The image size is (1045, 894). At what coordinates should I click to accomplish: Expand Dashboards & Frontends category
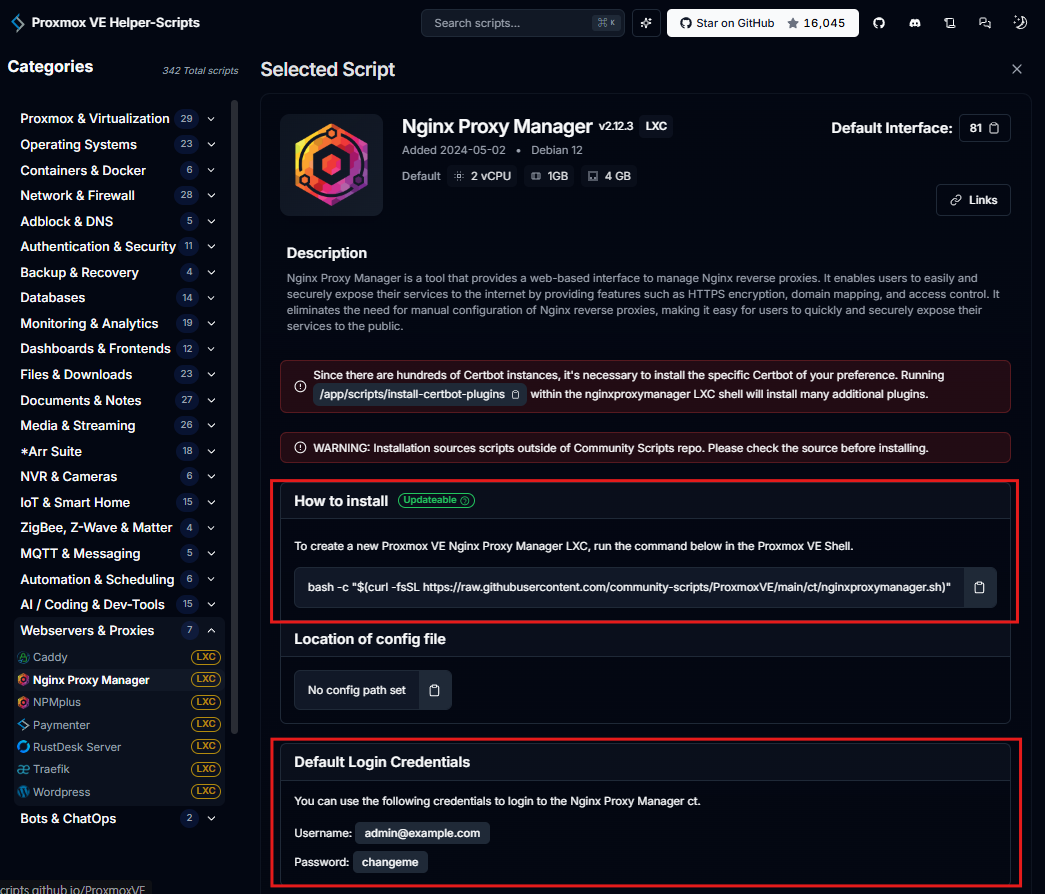point(119,349)
